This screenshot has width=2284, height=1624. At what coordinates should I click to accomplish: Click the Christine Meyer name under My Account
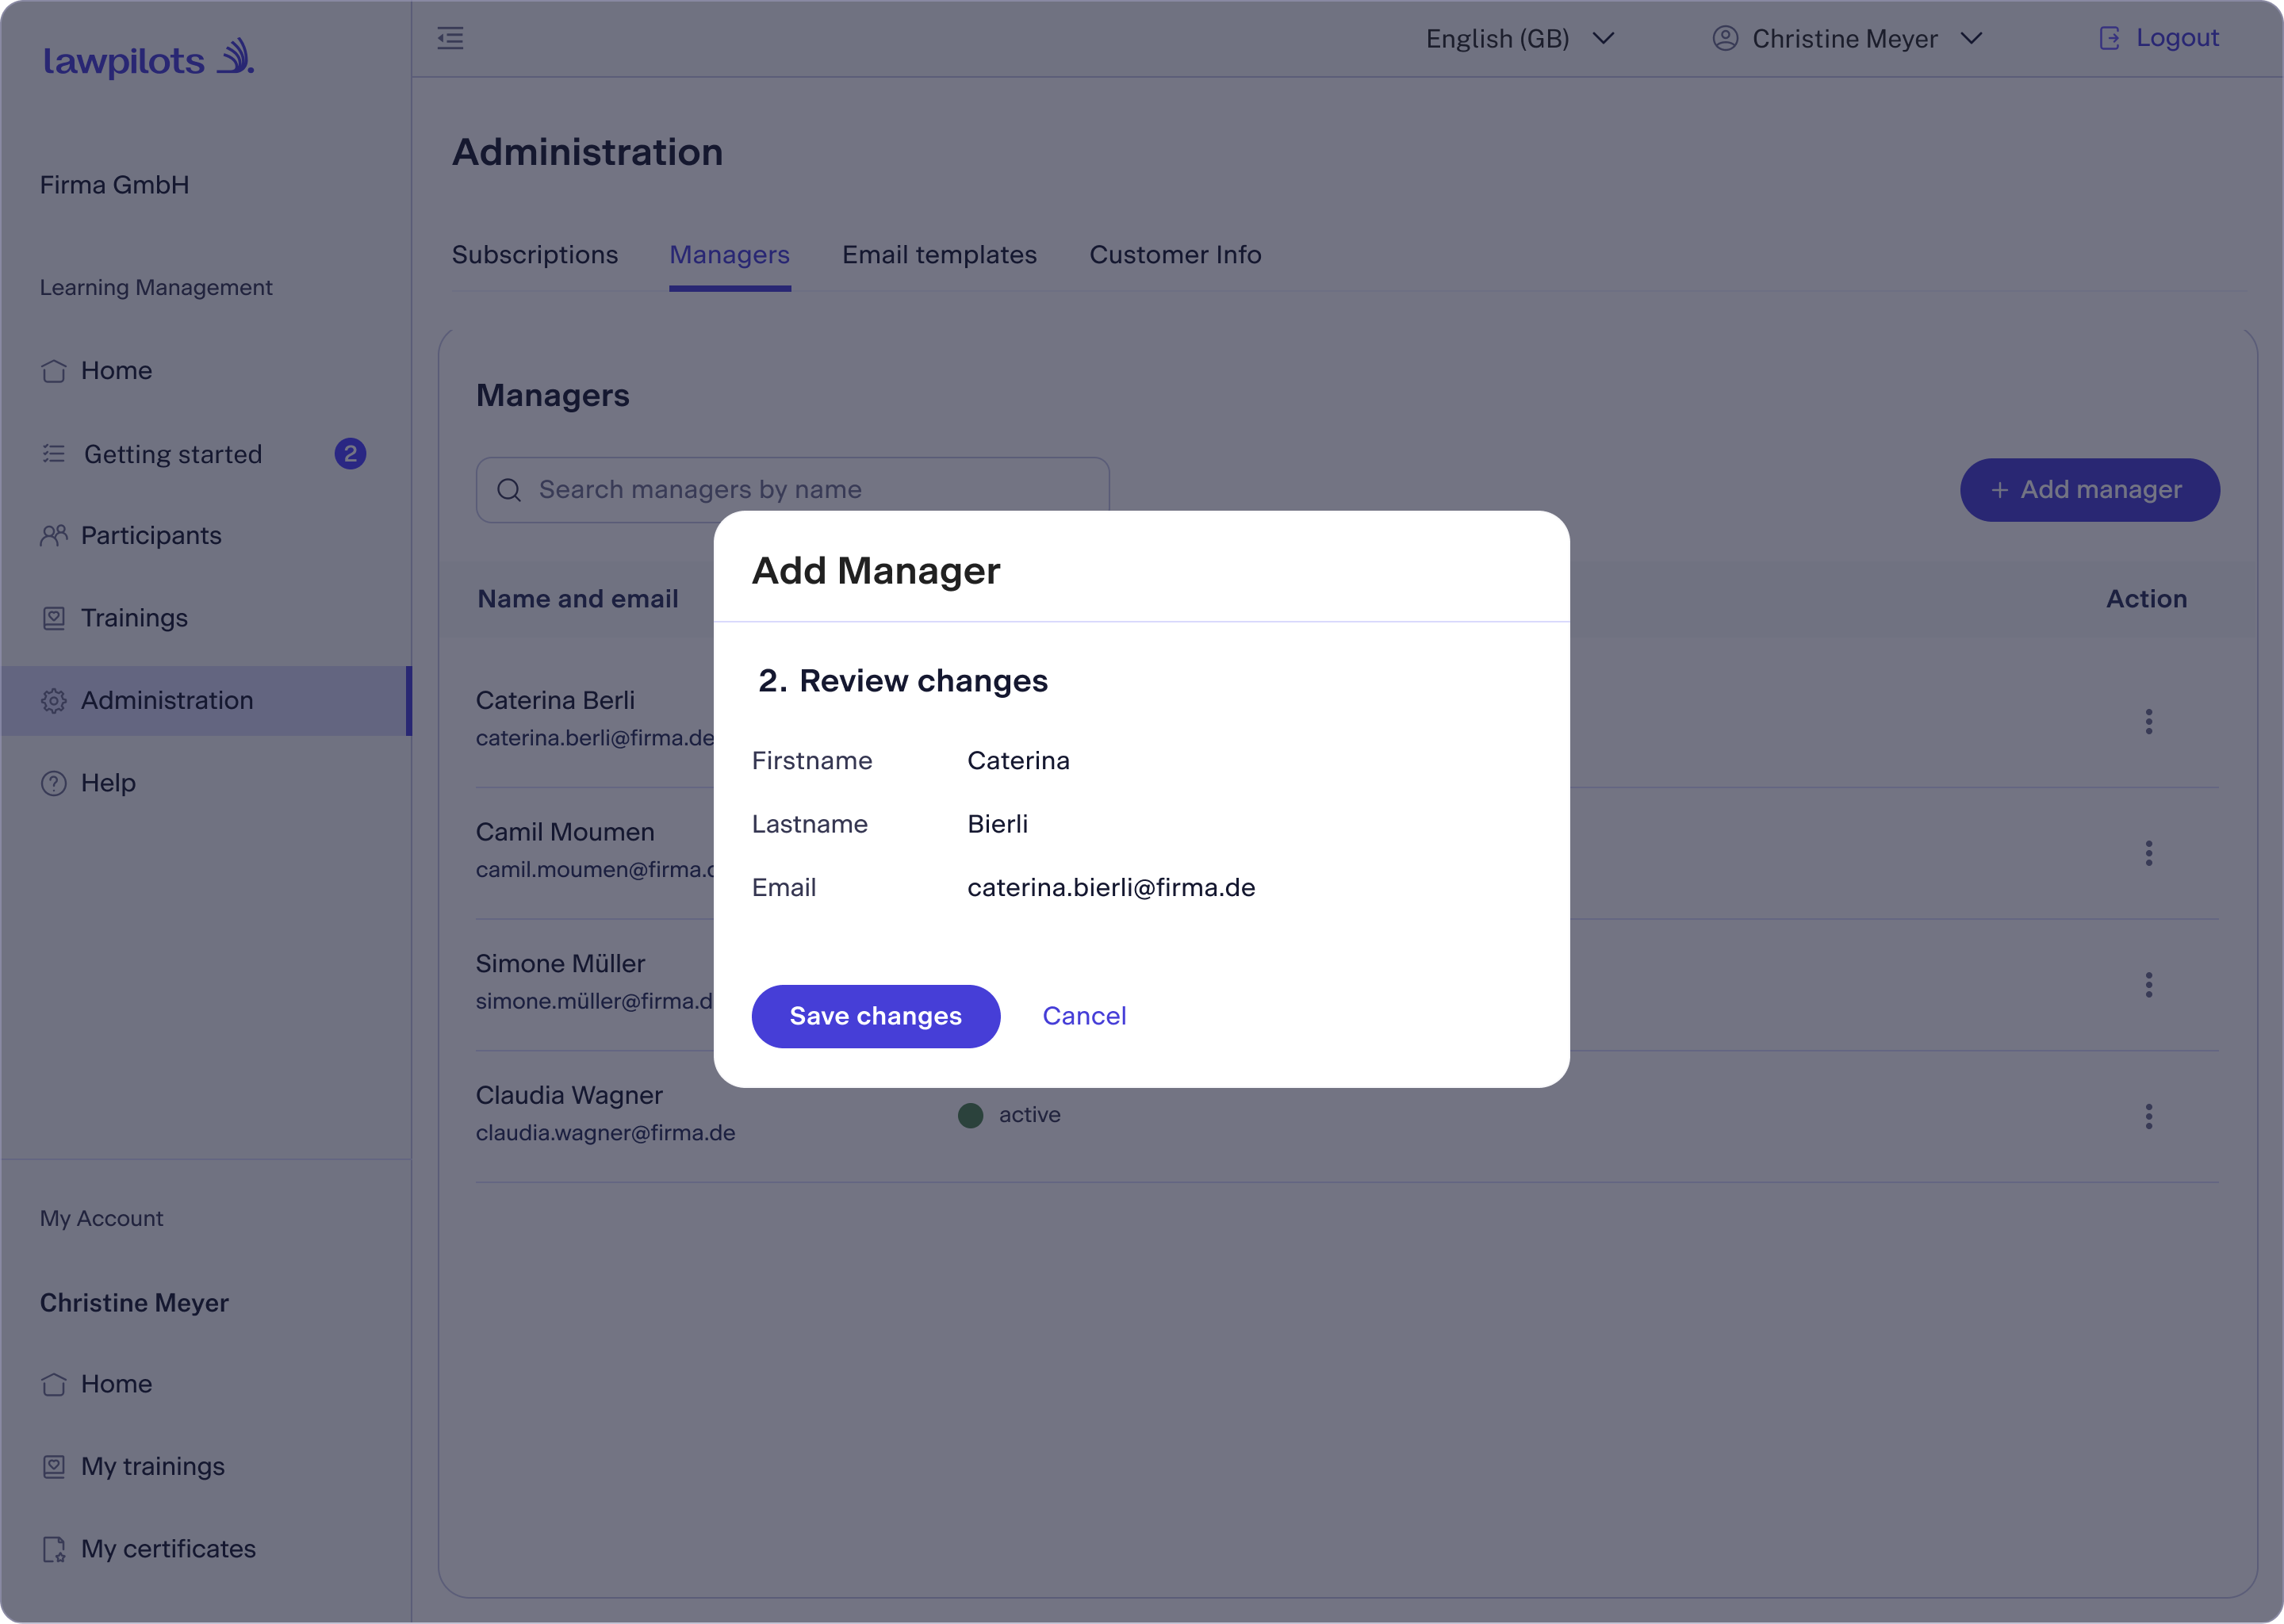pyautogui.click(x=134, y=1303)
